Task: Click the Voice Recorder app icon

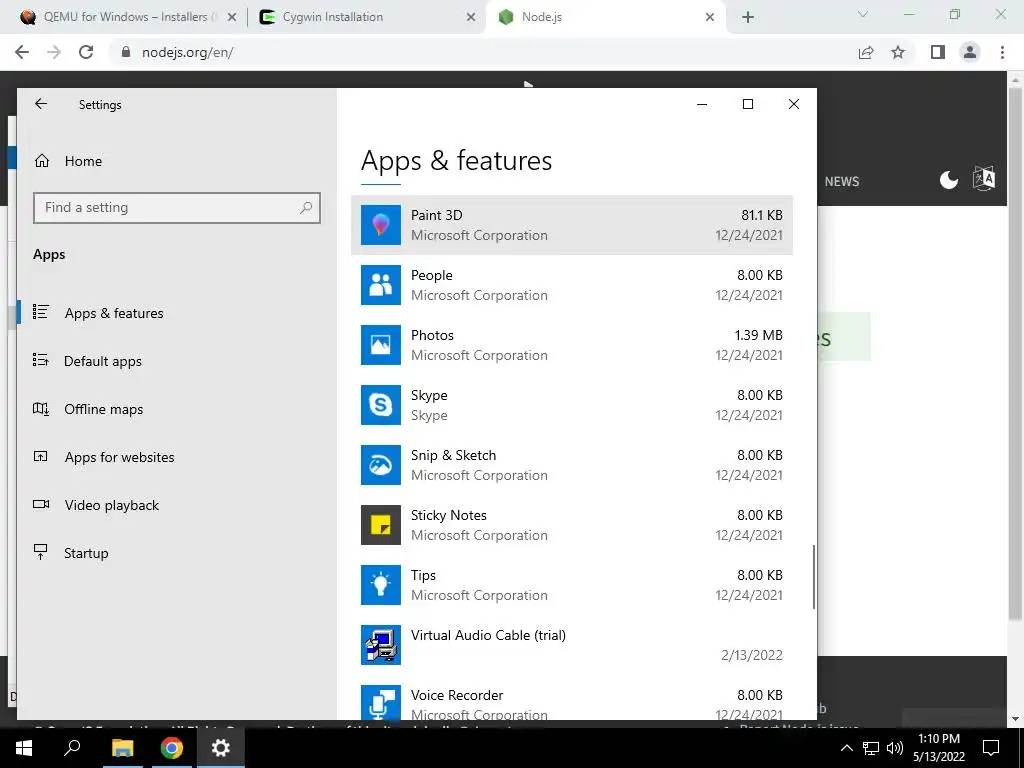Action: pos(381,703)
